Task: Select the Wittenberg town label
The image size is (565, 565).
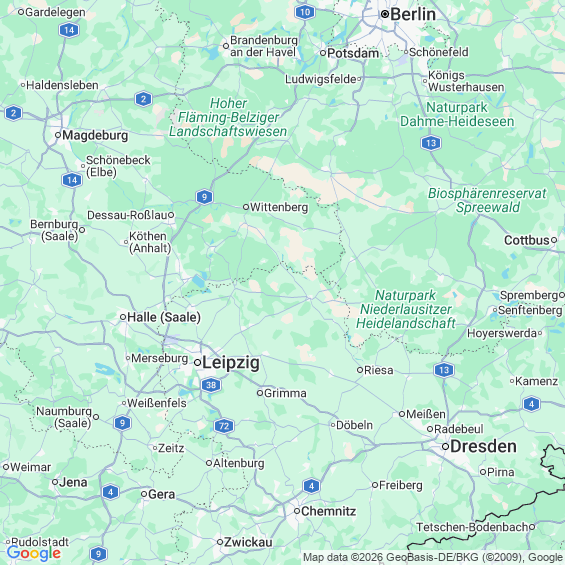Action: click(279, 207)
